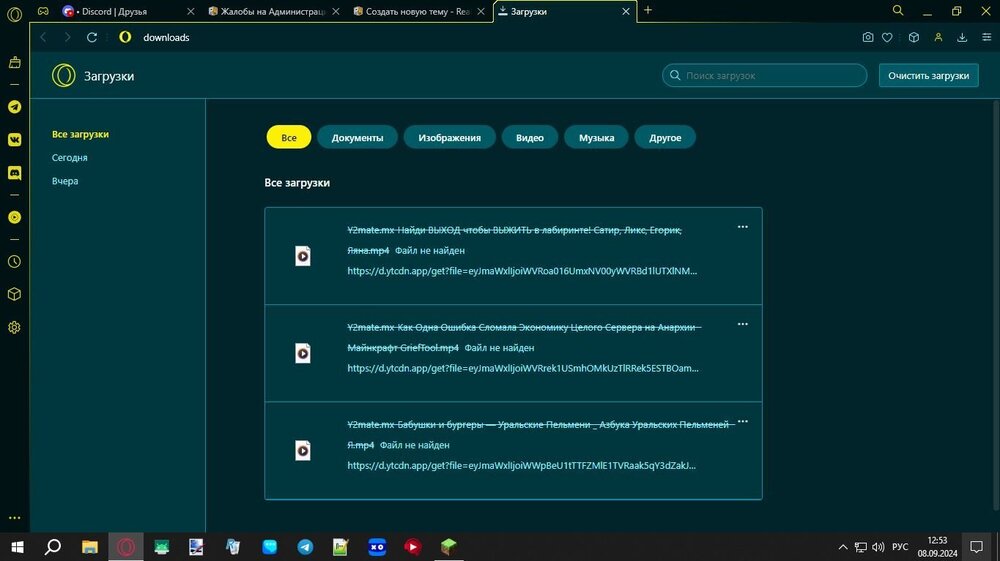Open ytcdn link of Найди ВЫХОД download

coord(522,271)
